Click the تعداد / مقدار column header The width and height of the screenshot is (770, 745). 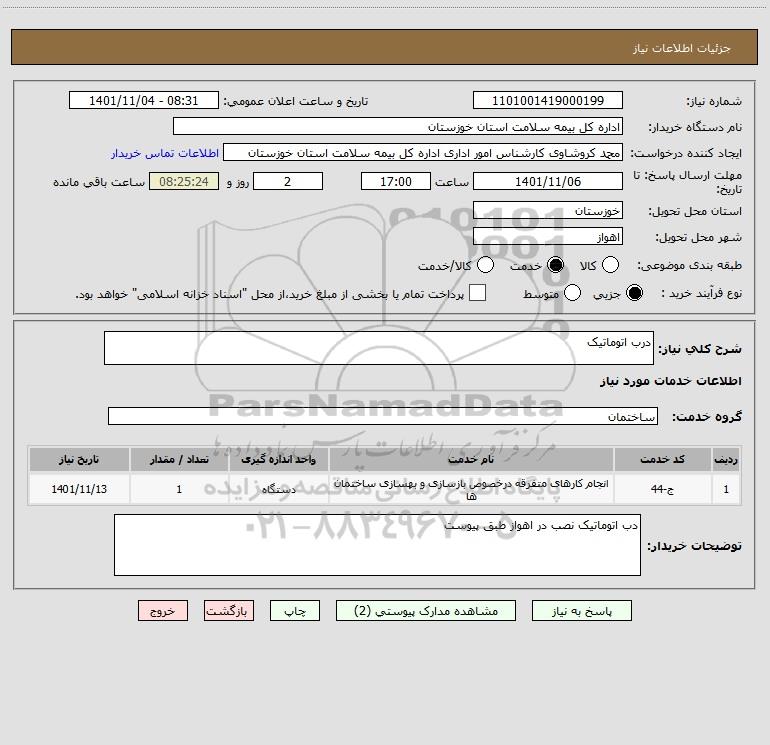(179, 460)
